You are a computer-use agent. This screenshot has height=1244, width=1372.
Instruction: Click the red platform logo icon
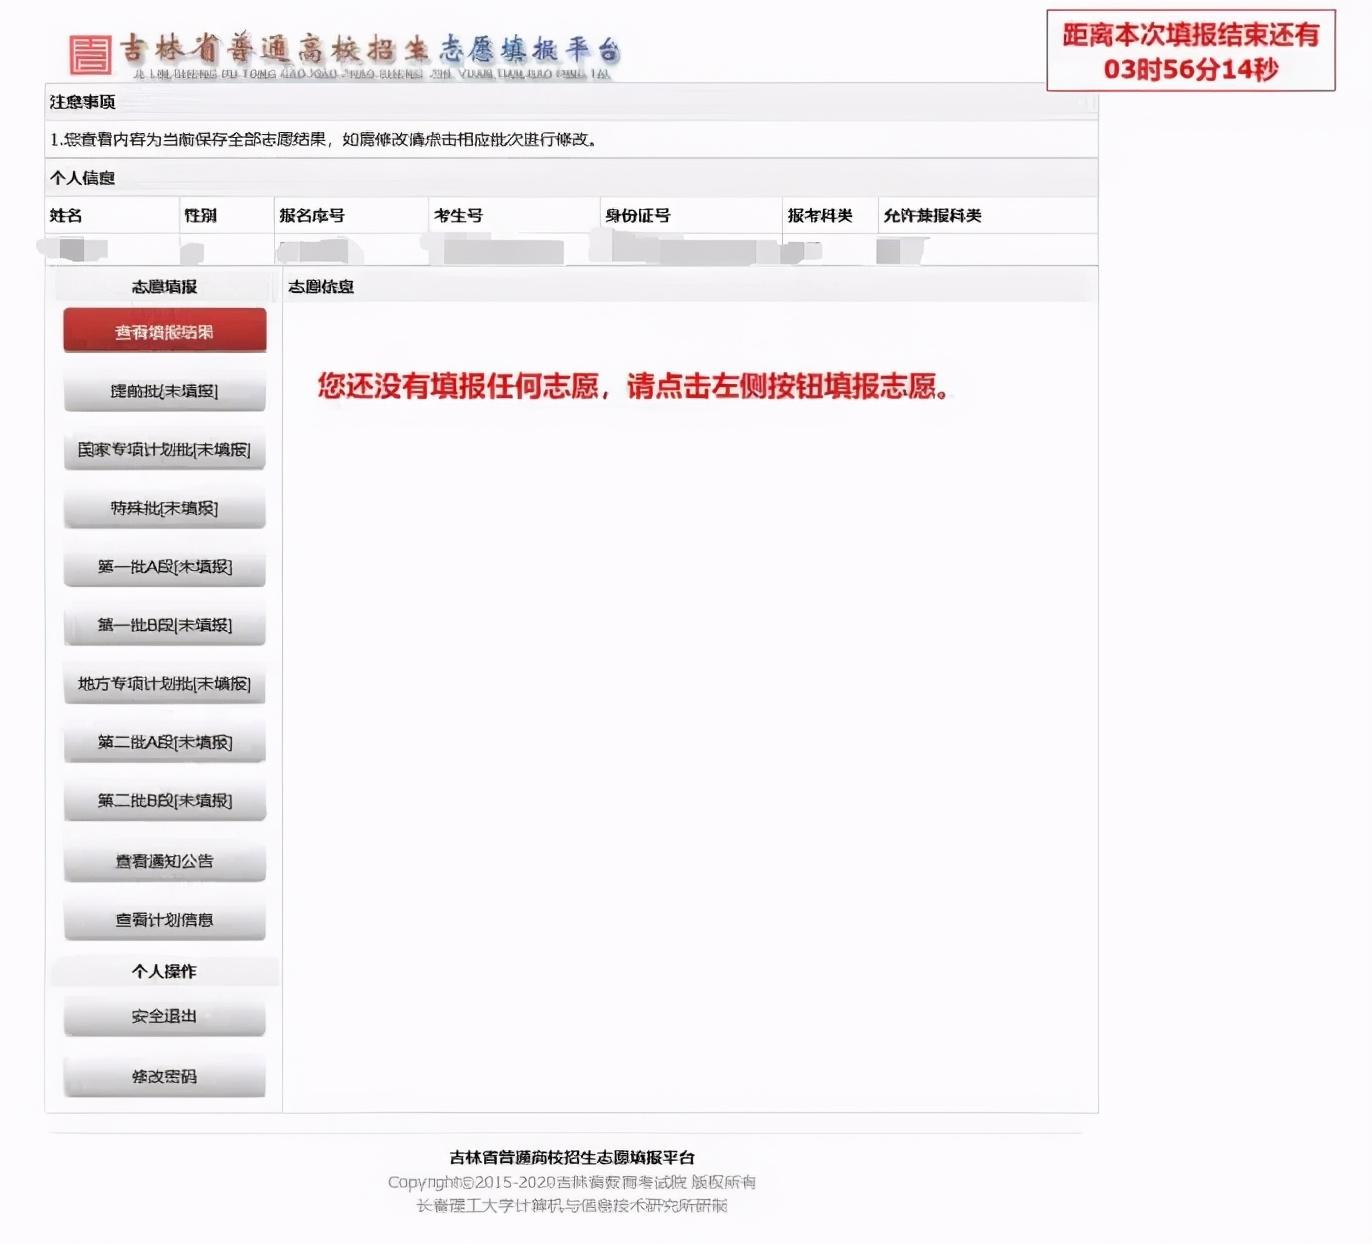pos(90,54)
